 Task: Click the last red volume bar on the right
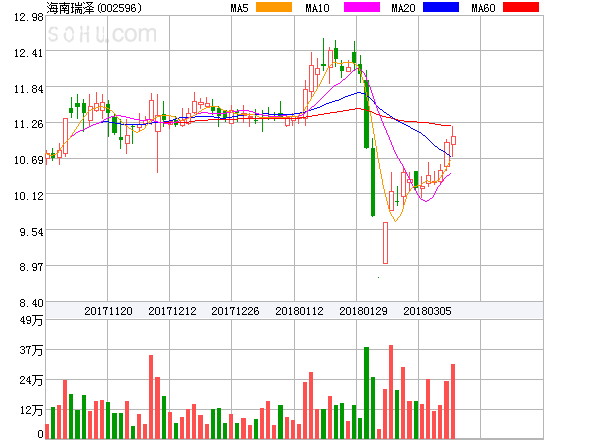tap(453, 401)
